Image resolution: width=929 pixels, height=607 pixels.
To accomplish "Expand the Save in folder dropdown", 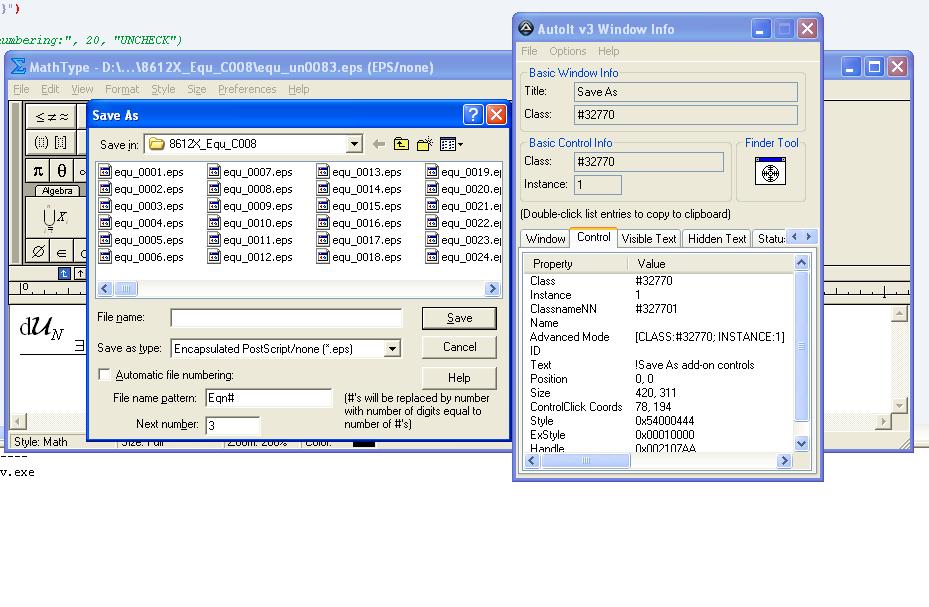I will pos(354,144).
